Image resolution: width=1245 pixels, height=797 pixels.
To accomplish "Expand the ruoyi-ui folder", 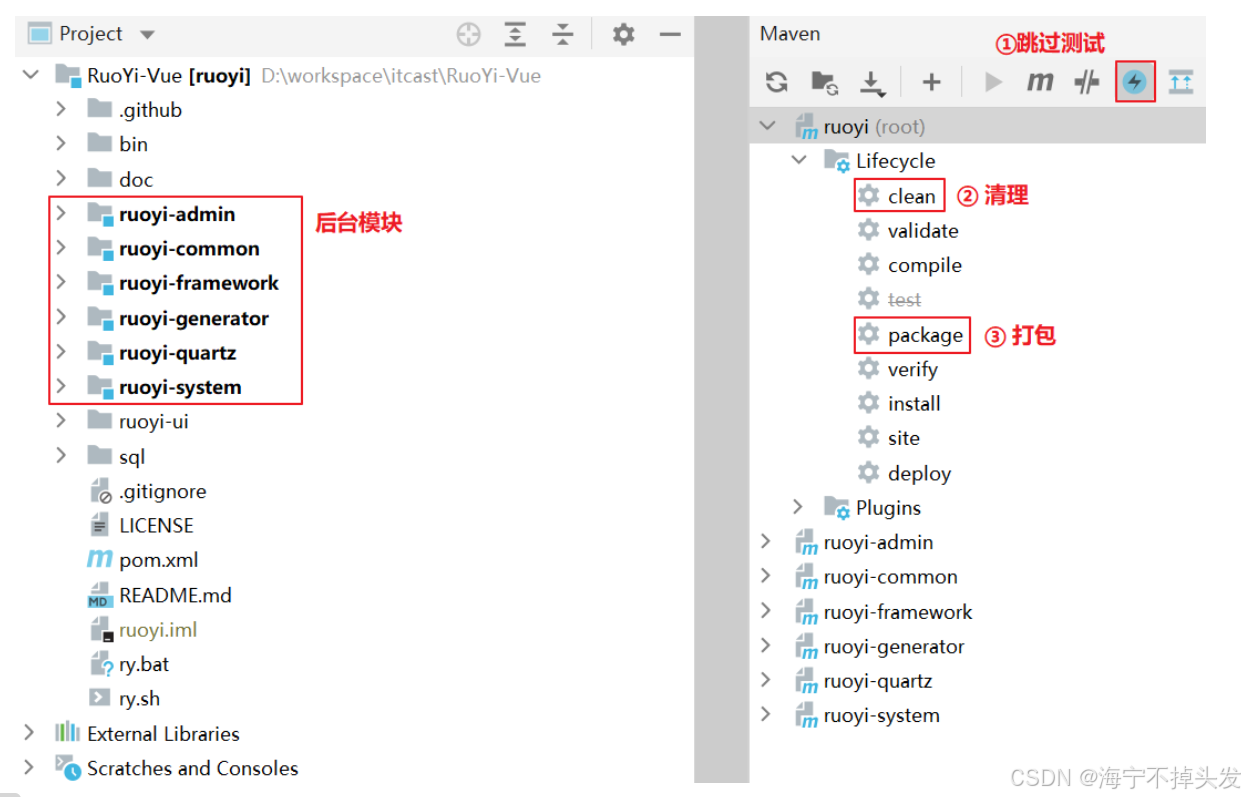I will [x=61, y=420].
